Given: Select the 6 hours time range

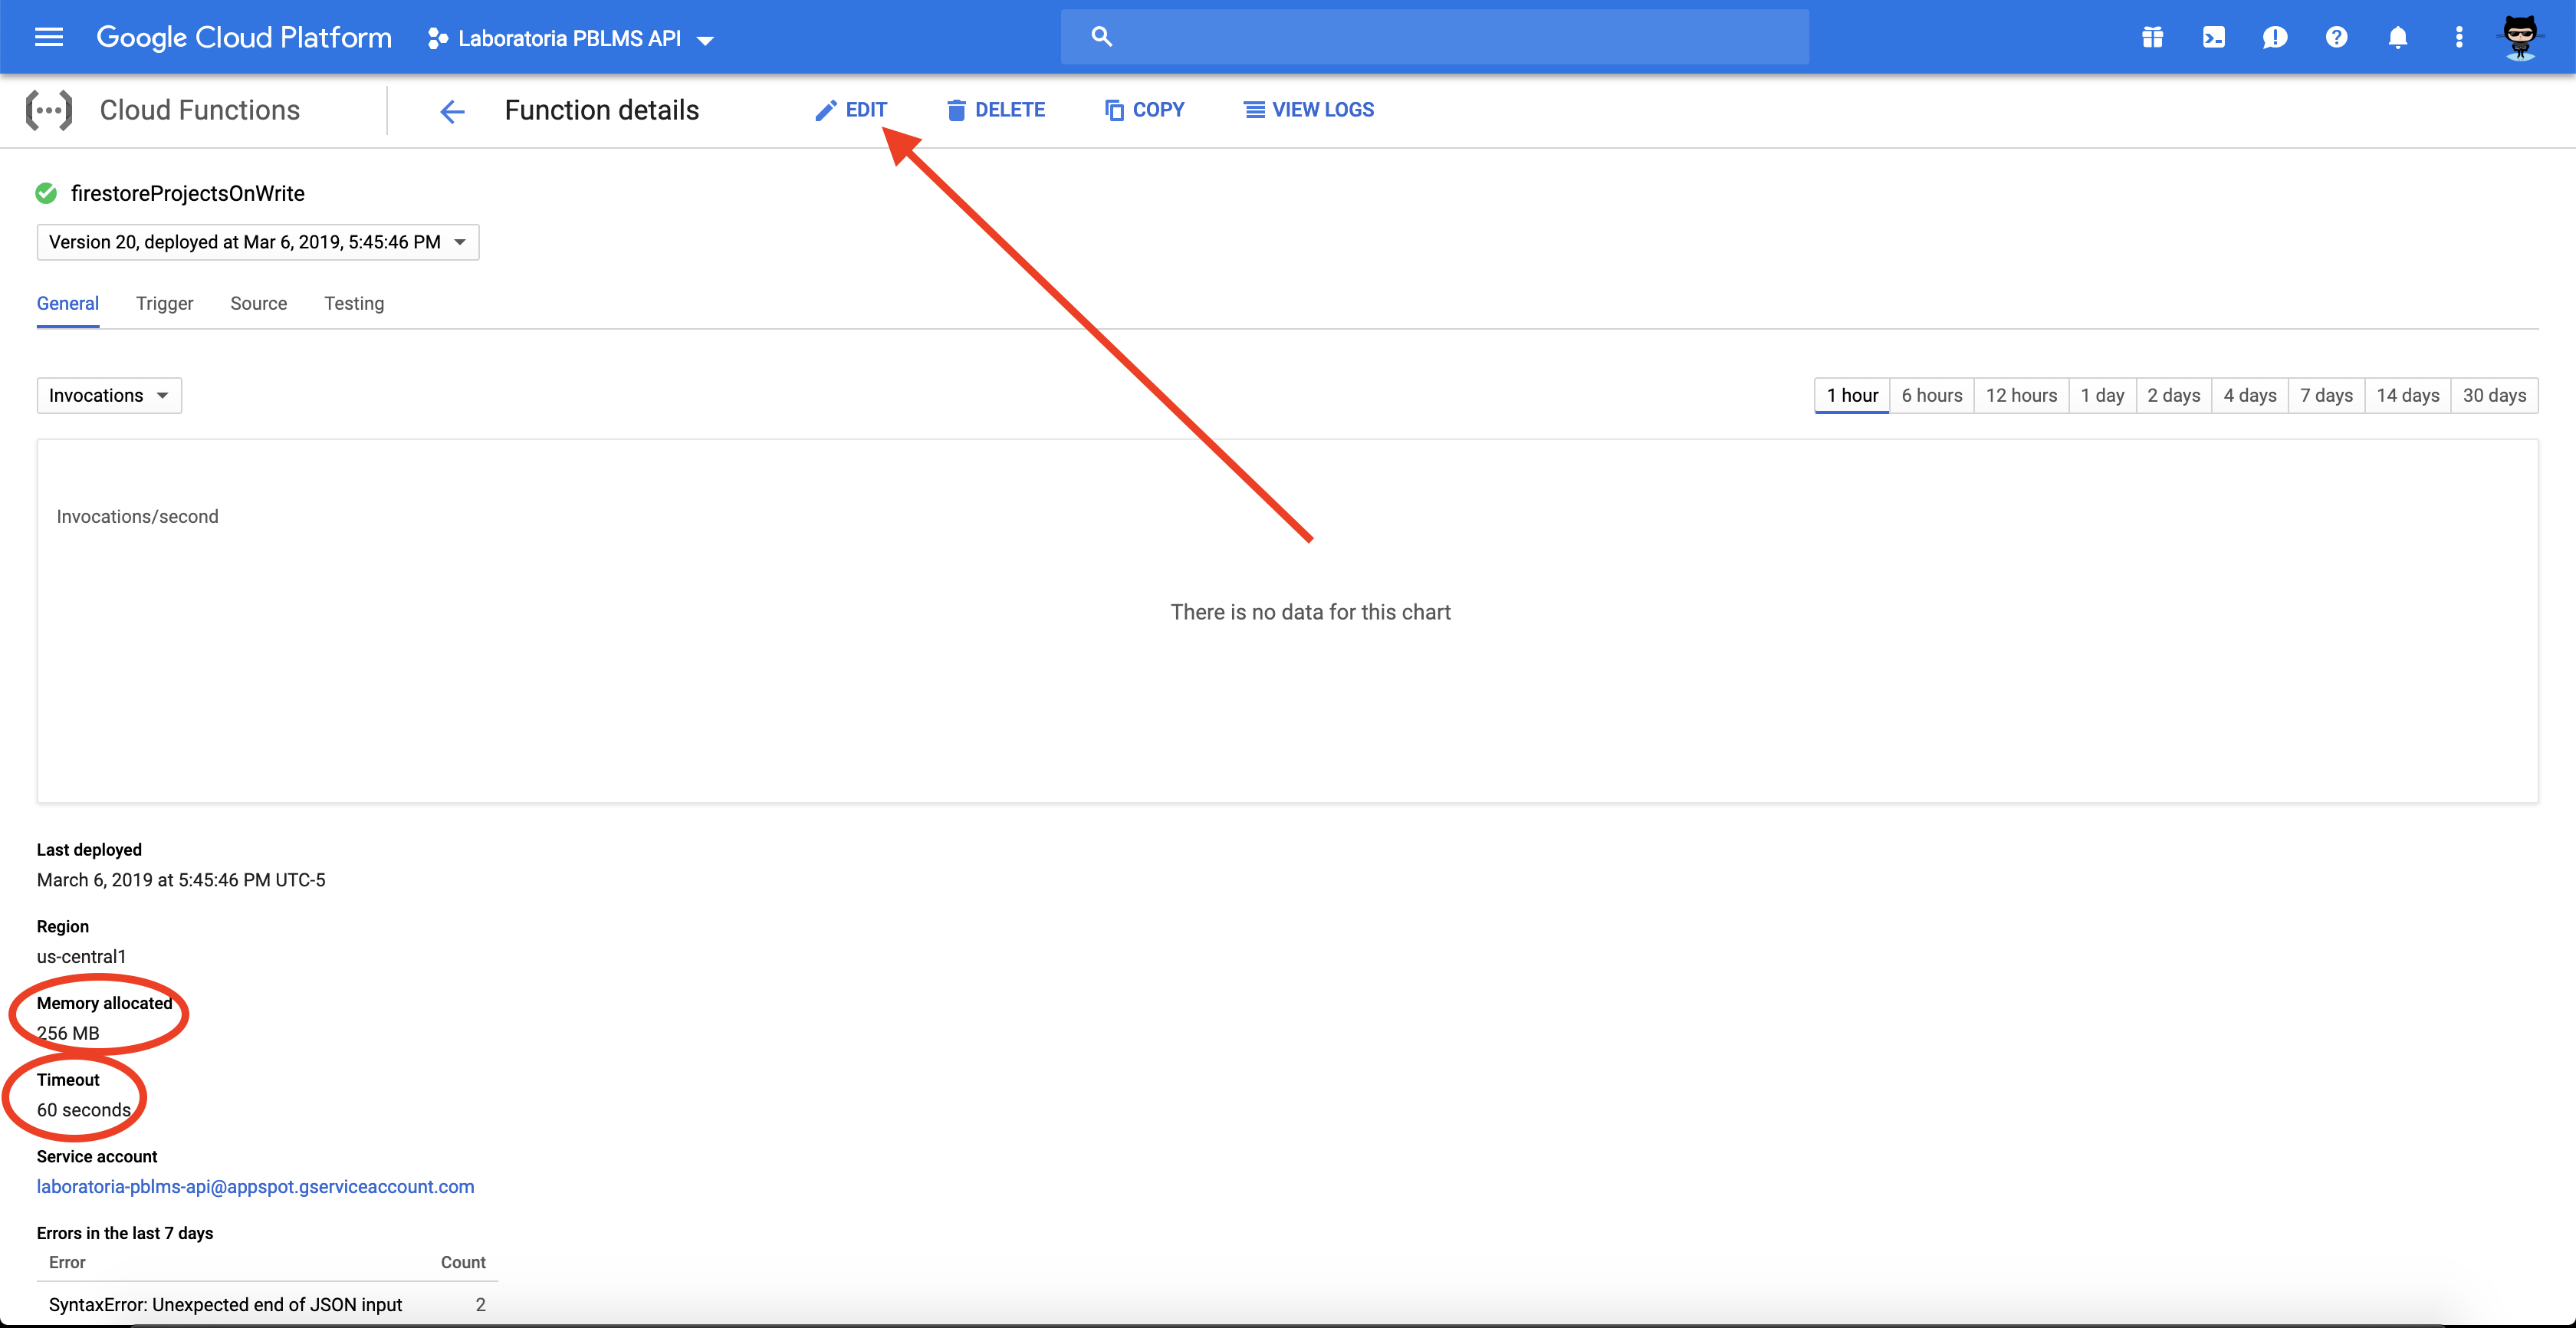Looking at the screenshot, I should [1931, 395].
